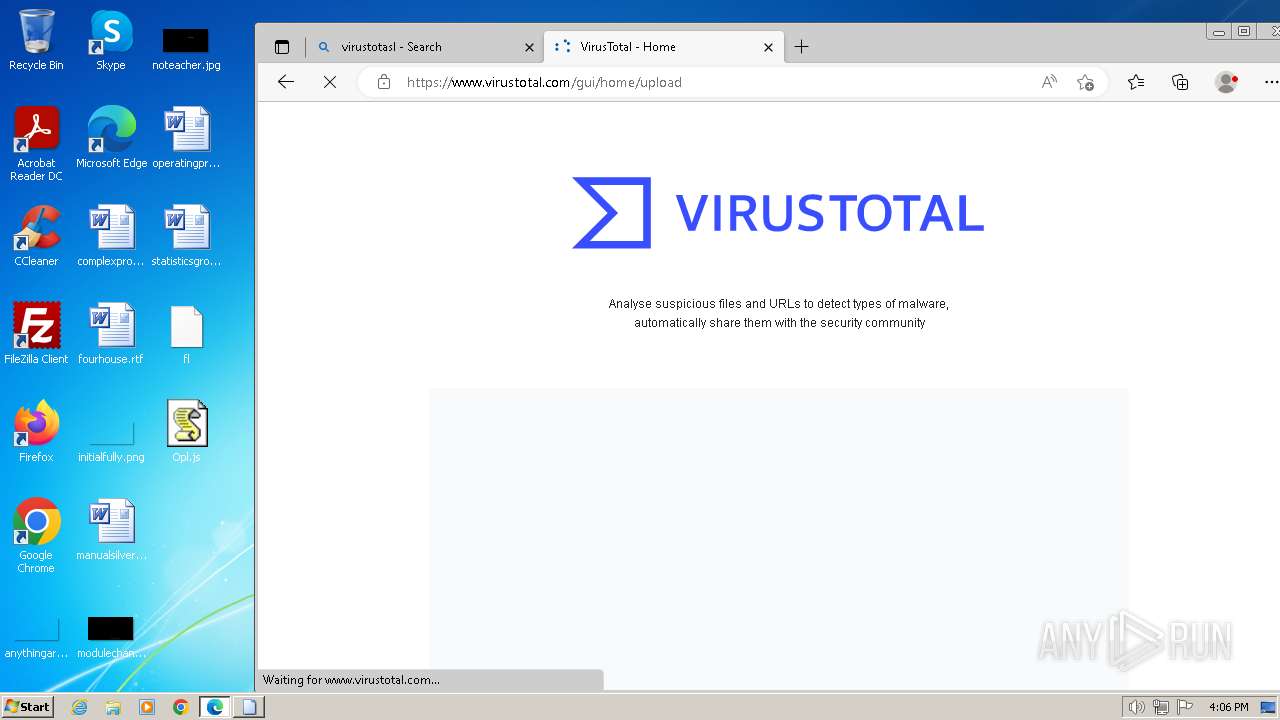The width and height of the screenshot is (1280, 720).
Task: Click the show desktop tray icon
Action: click(x=1268, y=707)
